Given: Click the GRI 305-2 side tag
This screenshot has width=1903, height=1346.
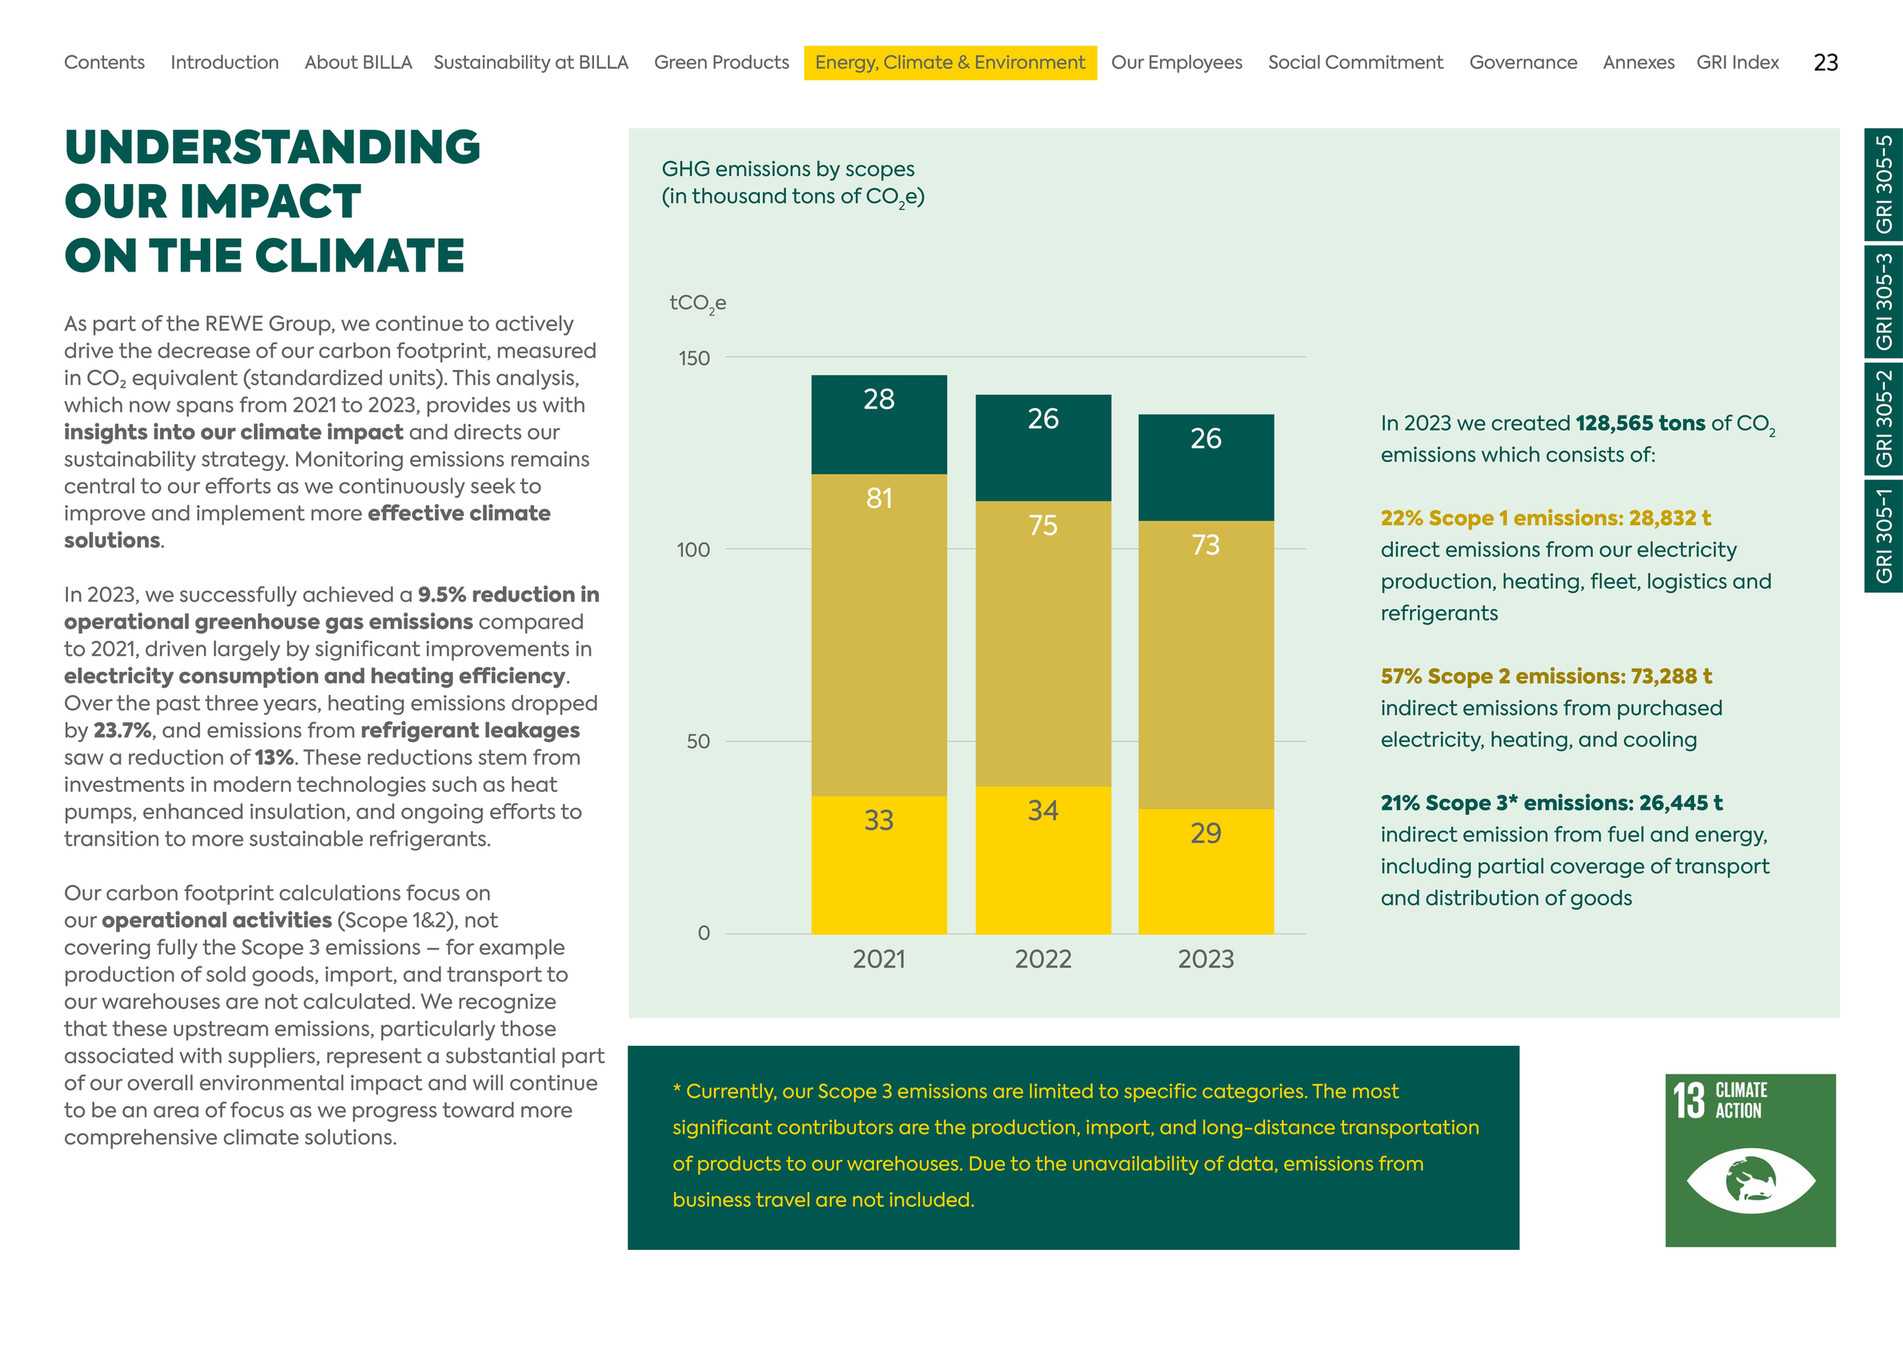Looking at the screenshot, I should tap(1884, 419).
